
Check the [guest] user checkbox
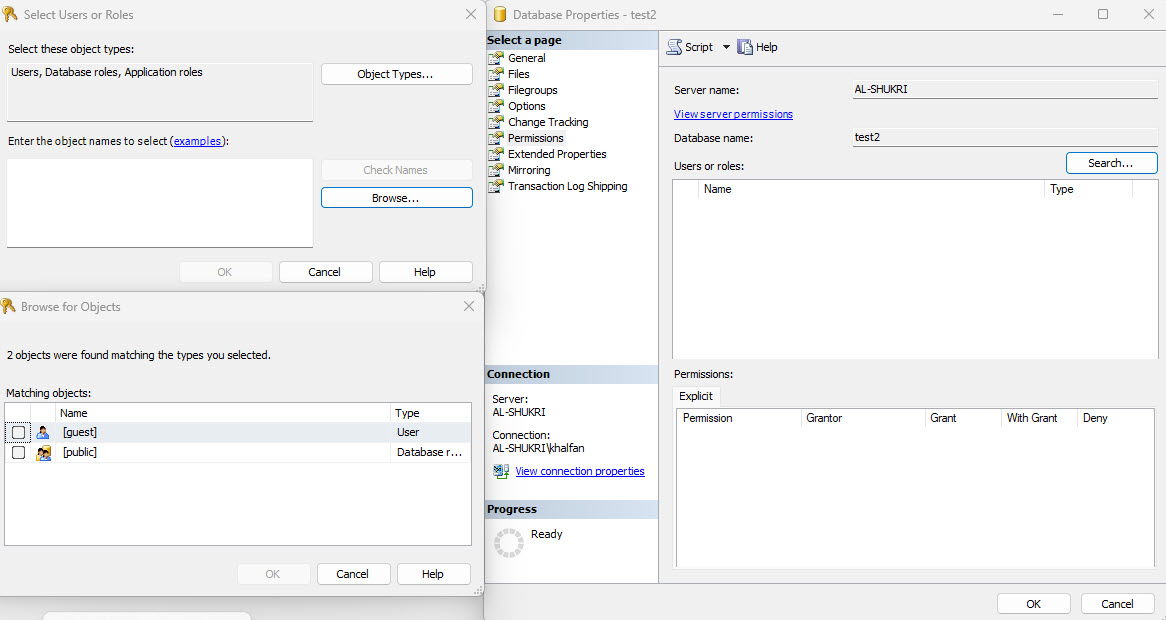[x=19, y=433]
